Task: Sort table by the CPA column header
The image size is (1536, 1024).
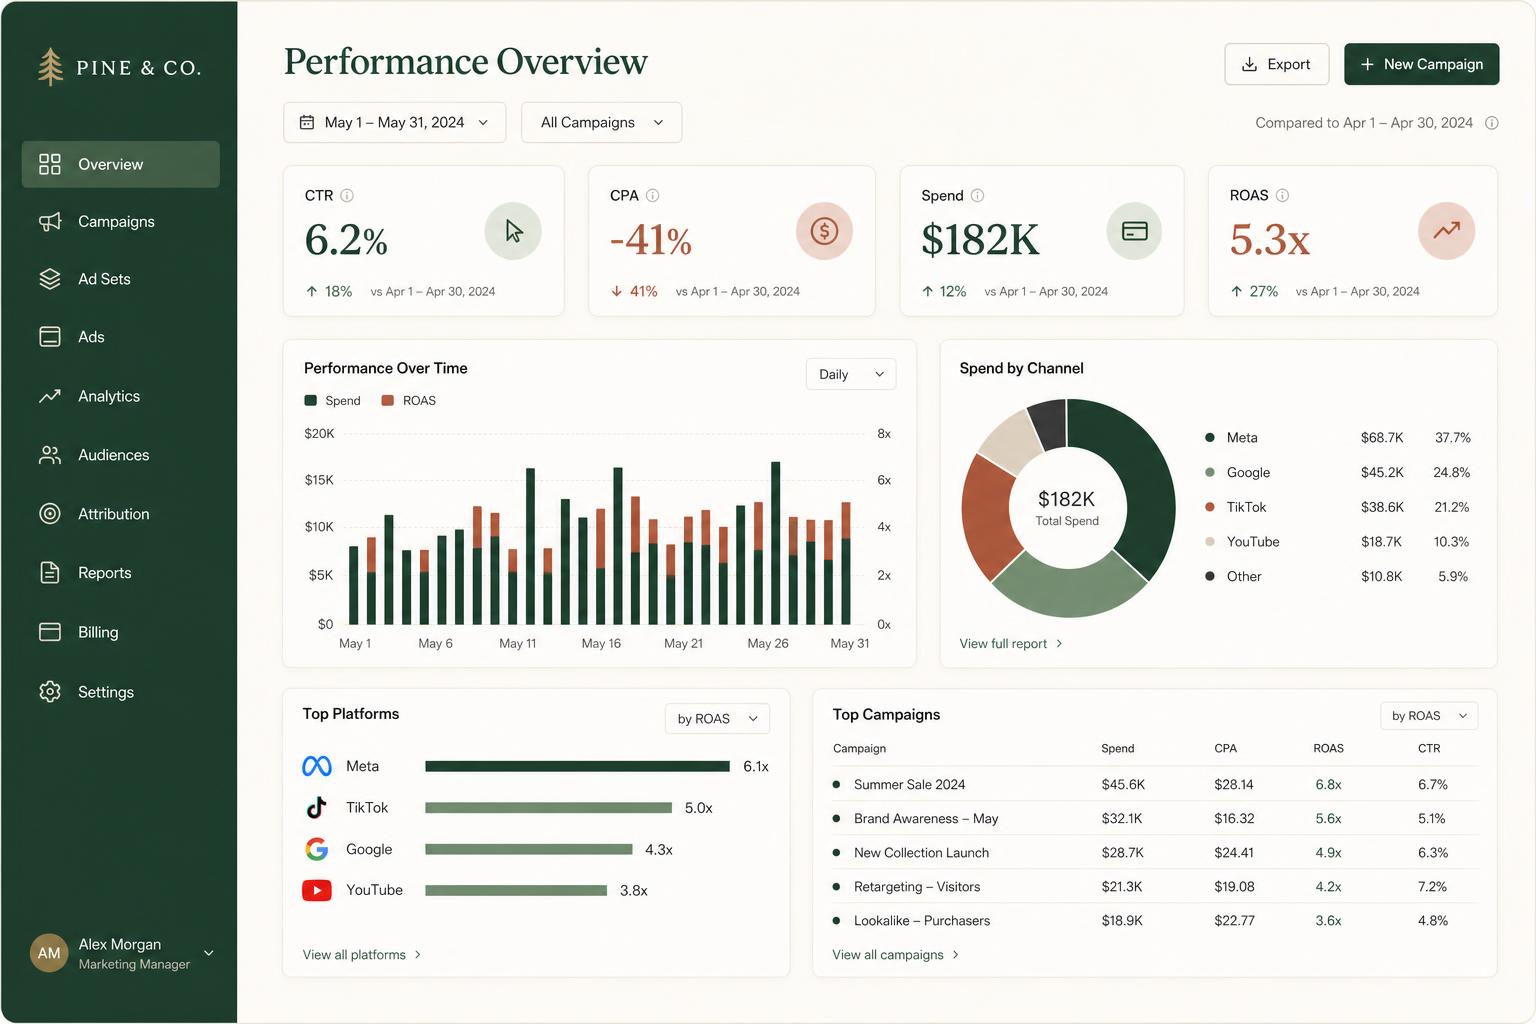Action: coord(1225,749)
